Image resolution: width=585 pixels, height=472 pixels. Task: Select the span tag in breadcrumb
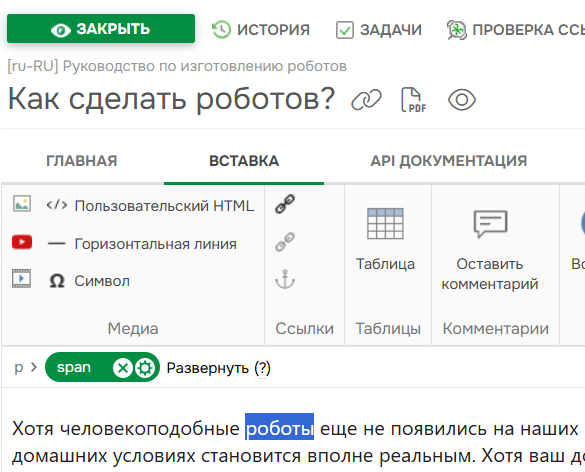[74, 368]
